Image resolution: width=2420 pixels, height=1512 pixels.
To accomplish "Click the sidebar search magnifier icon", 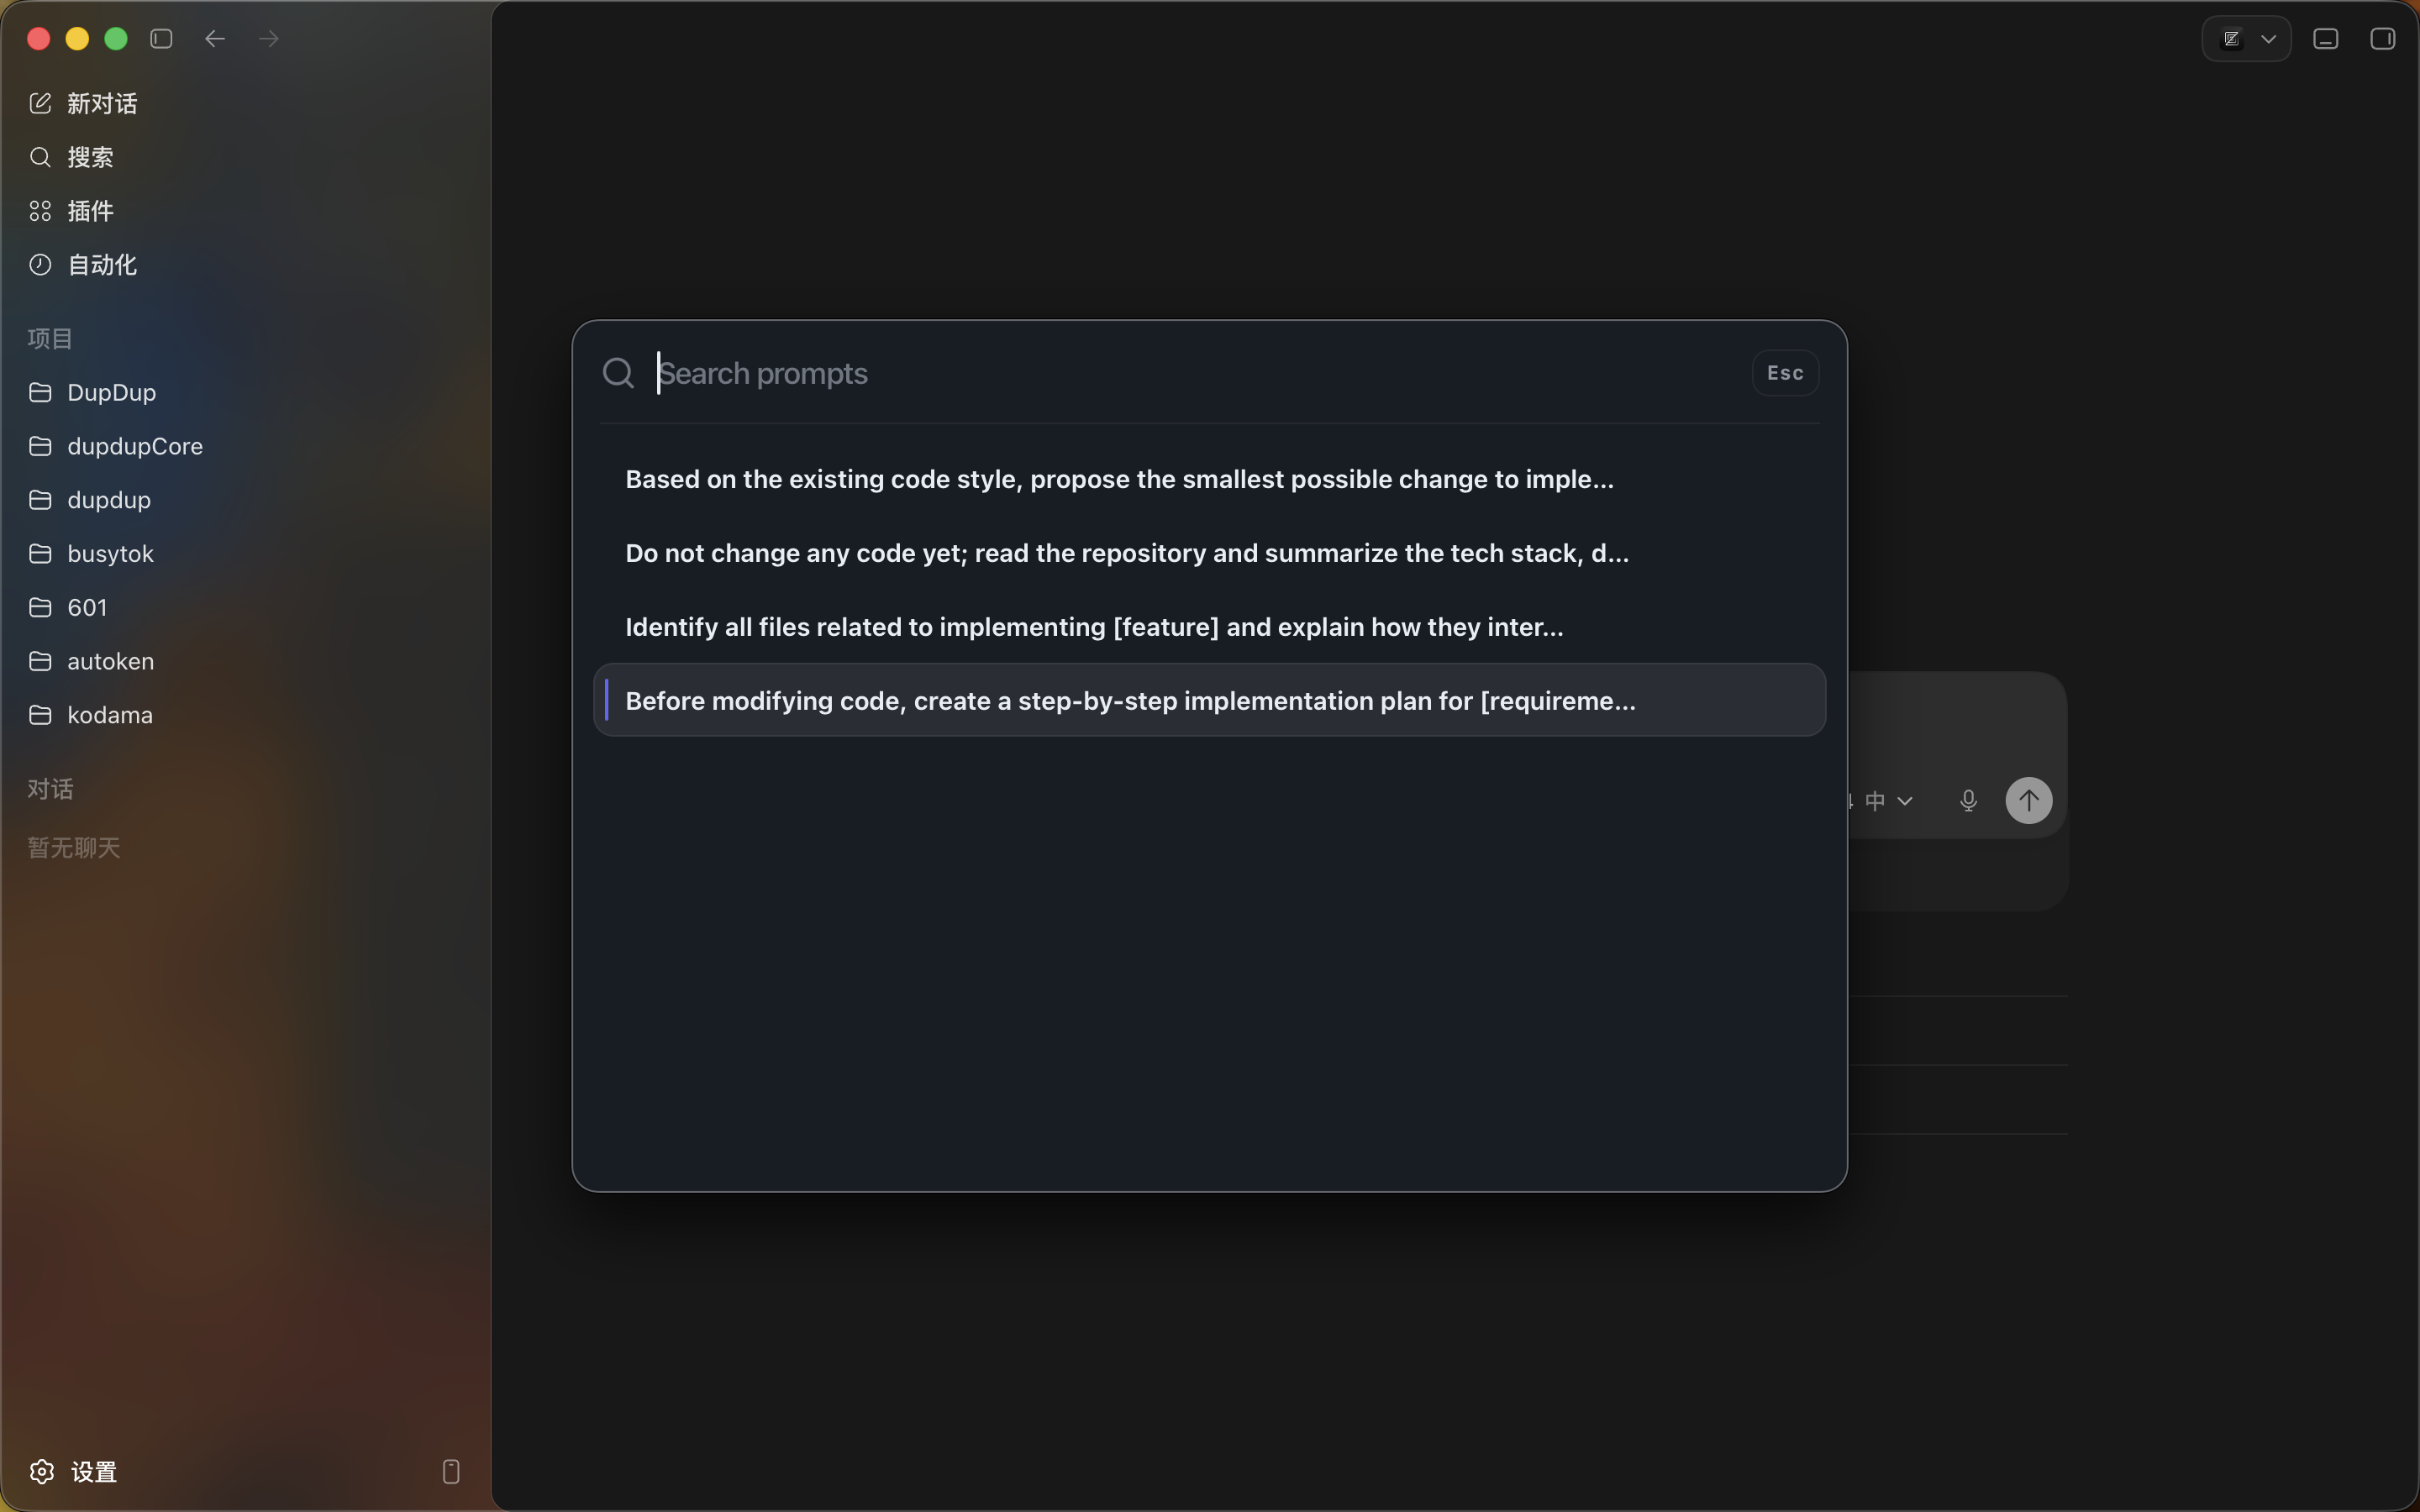I will click(40, 158).
